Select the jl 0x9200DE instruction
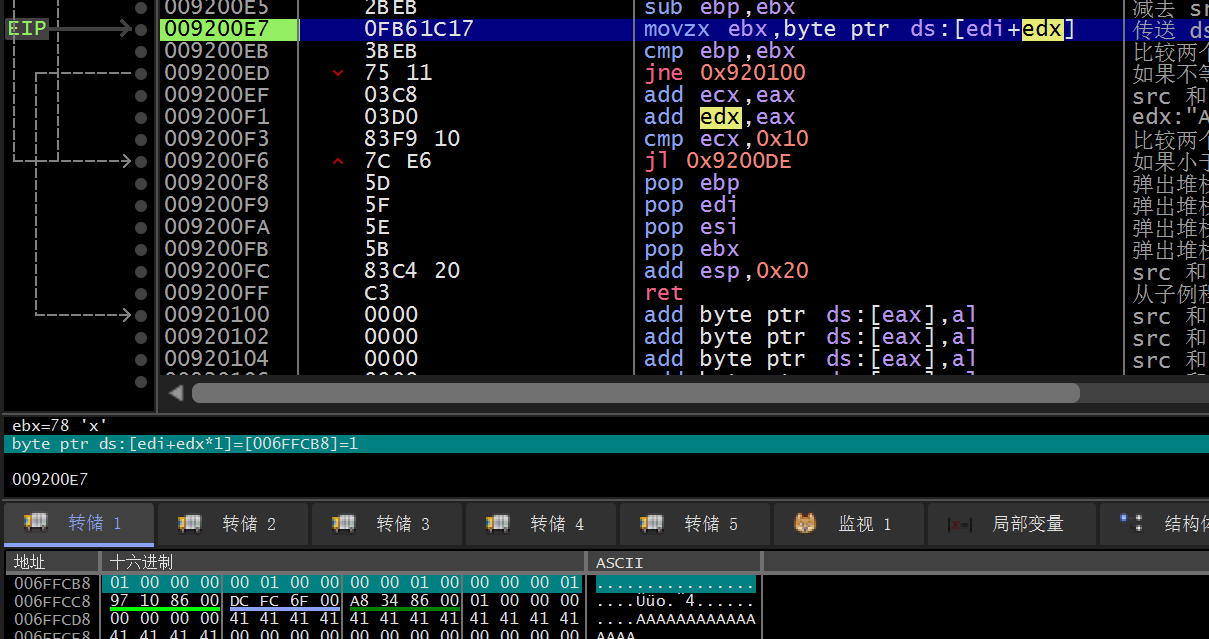This screenshot has width=1209, height=639. pyautogui.click(x=718, y=161)
